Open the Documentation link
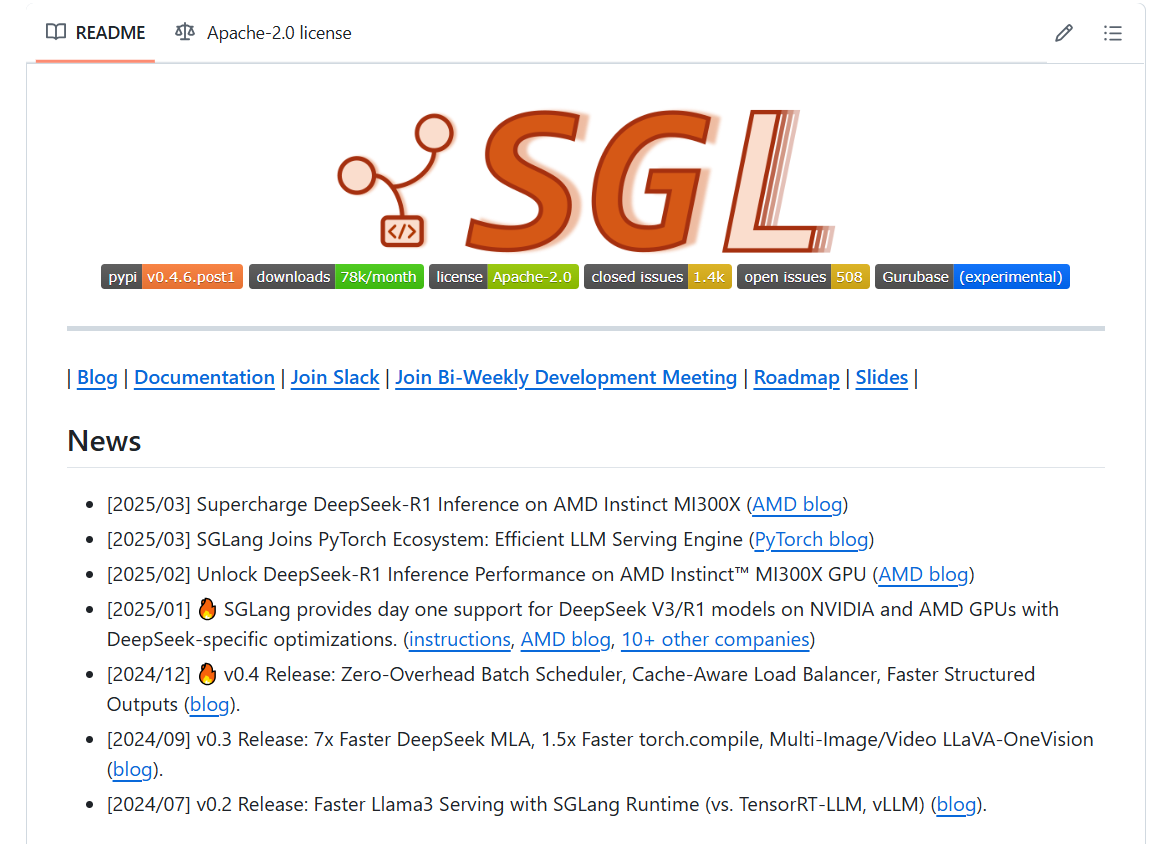 click(204, 377)
